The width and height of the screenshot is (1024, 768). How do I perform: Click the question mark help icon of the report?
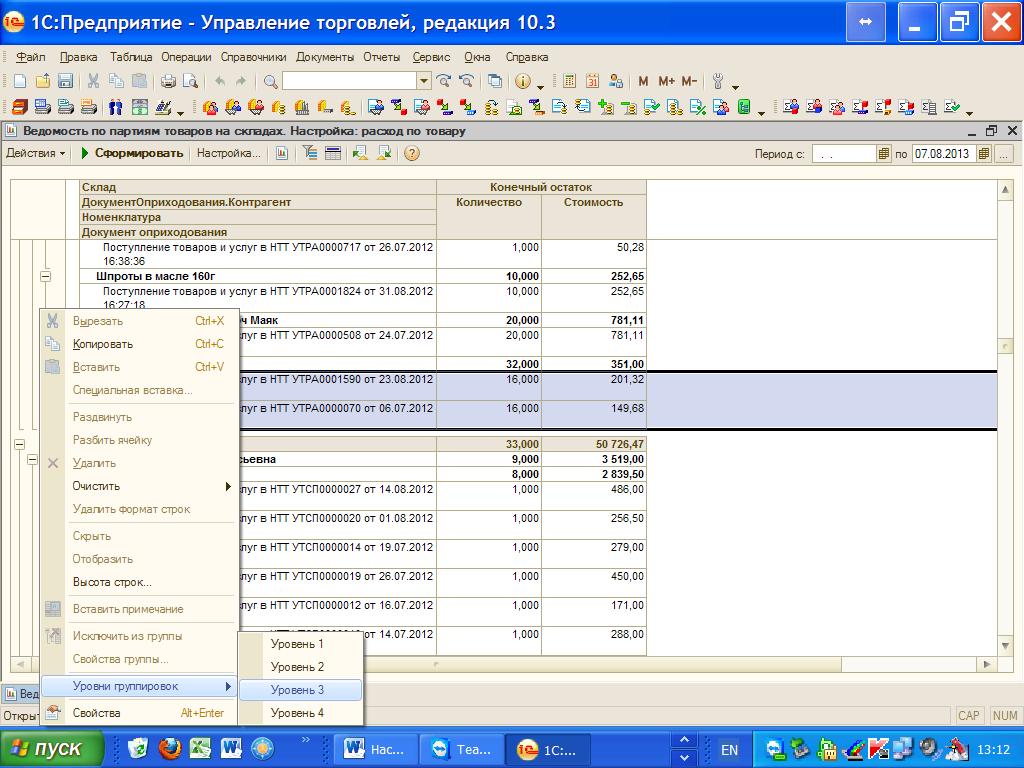click(411, 153)
